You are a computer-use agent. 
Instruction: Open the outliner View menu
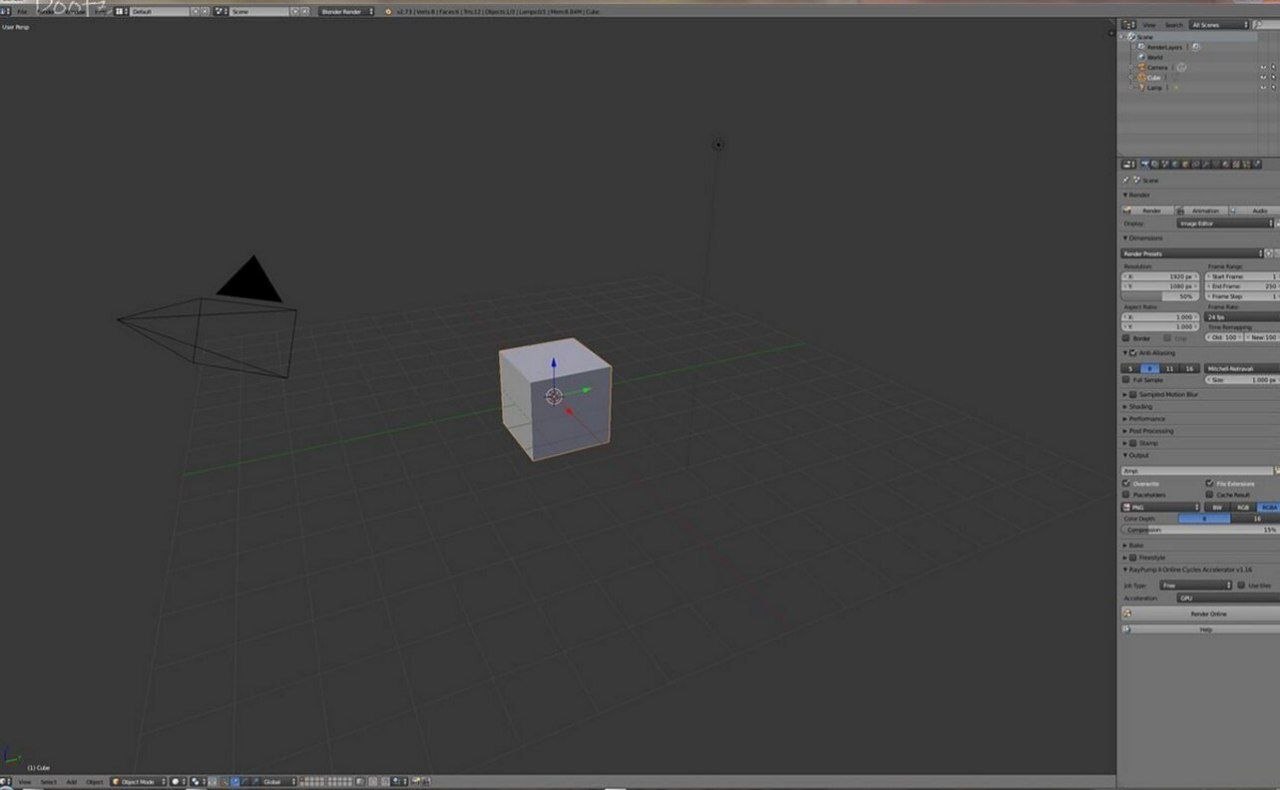tap(1149, 25)
